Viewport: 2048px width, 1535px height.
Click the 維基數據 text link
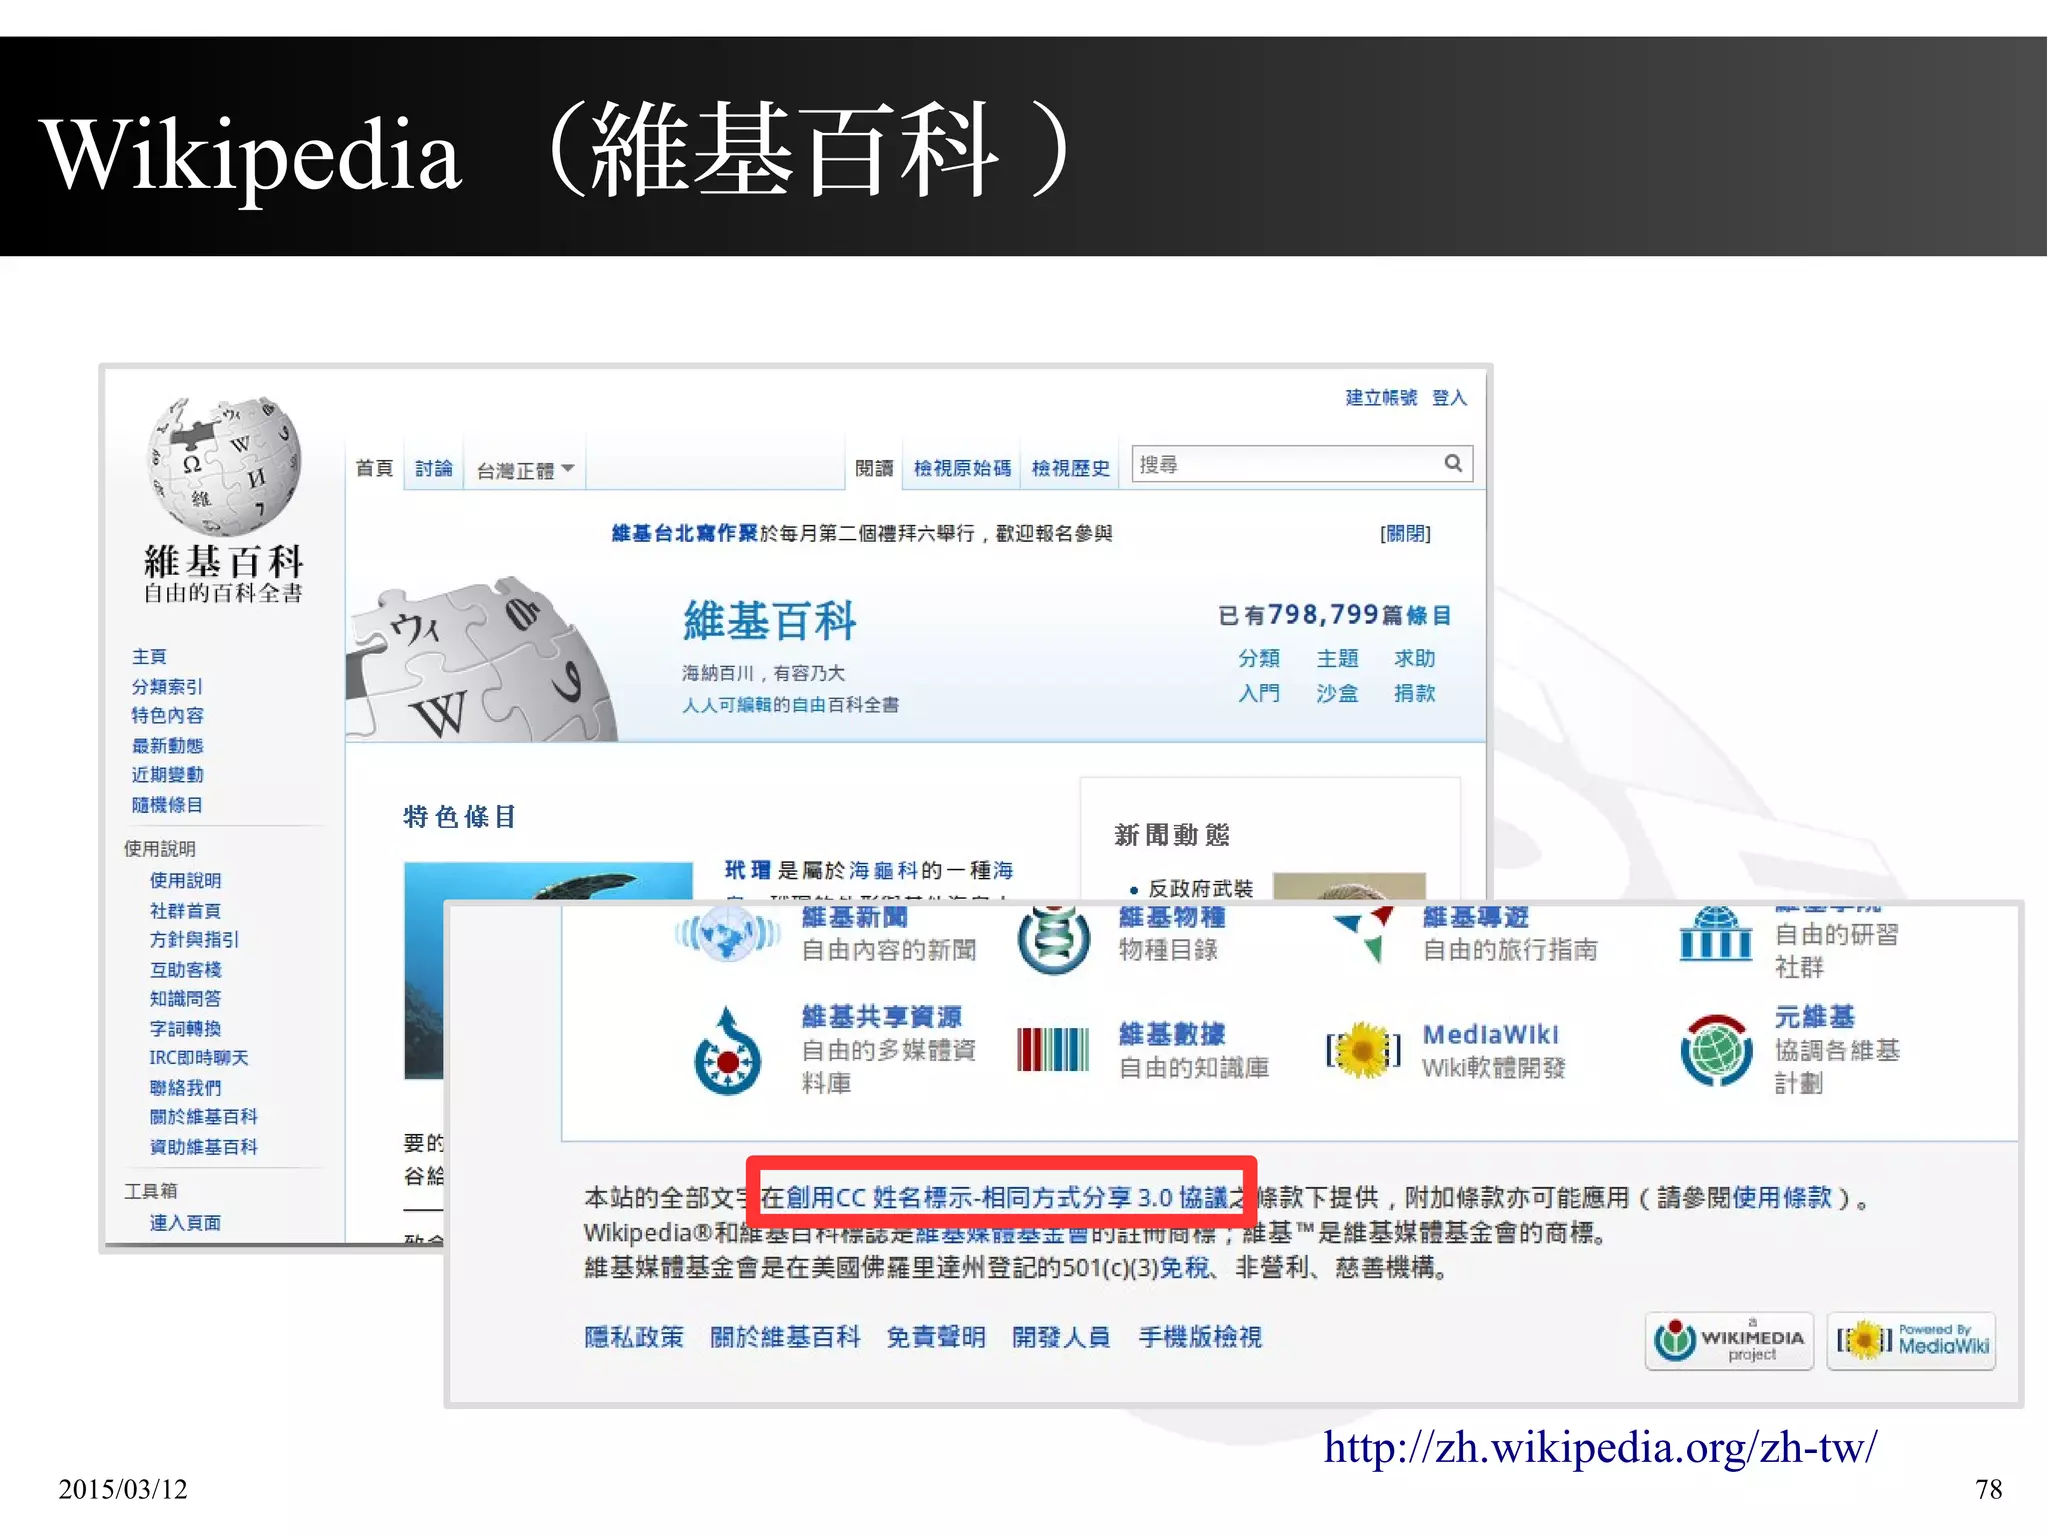1172,1034
